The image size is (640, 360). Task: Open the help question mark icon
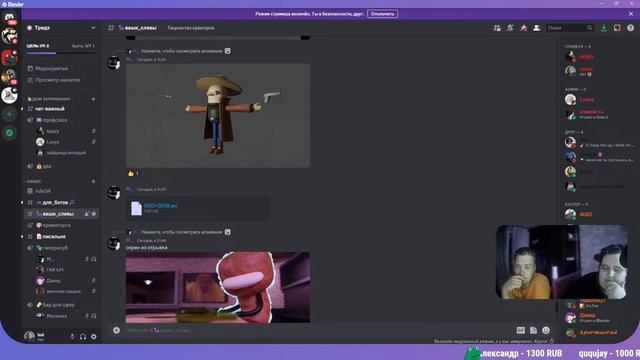(x=631, y=28)
